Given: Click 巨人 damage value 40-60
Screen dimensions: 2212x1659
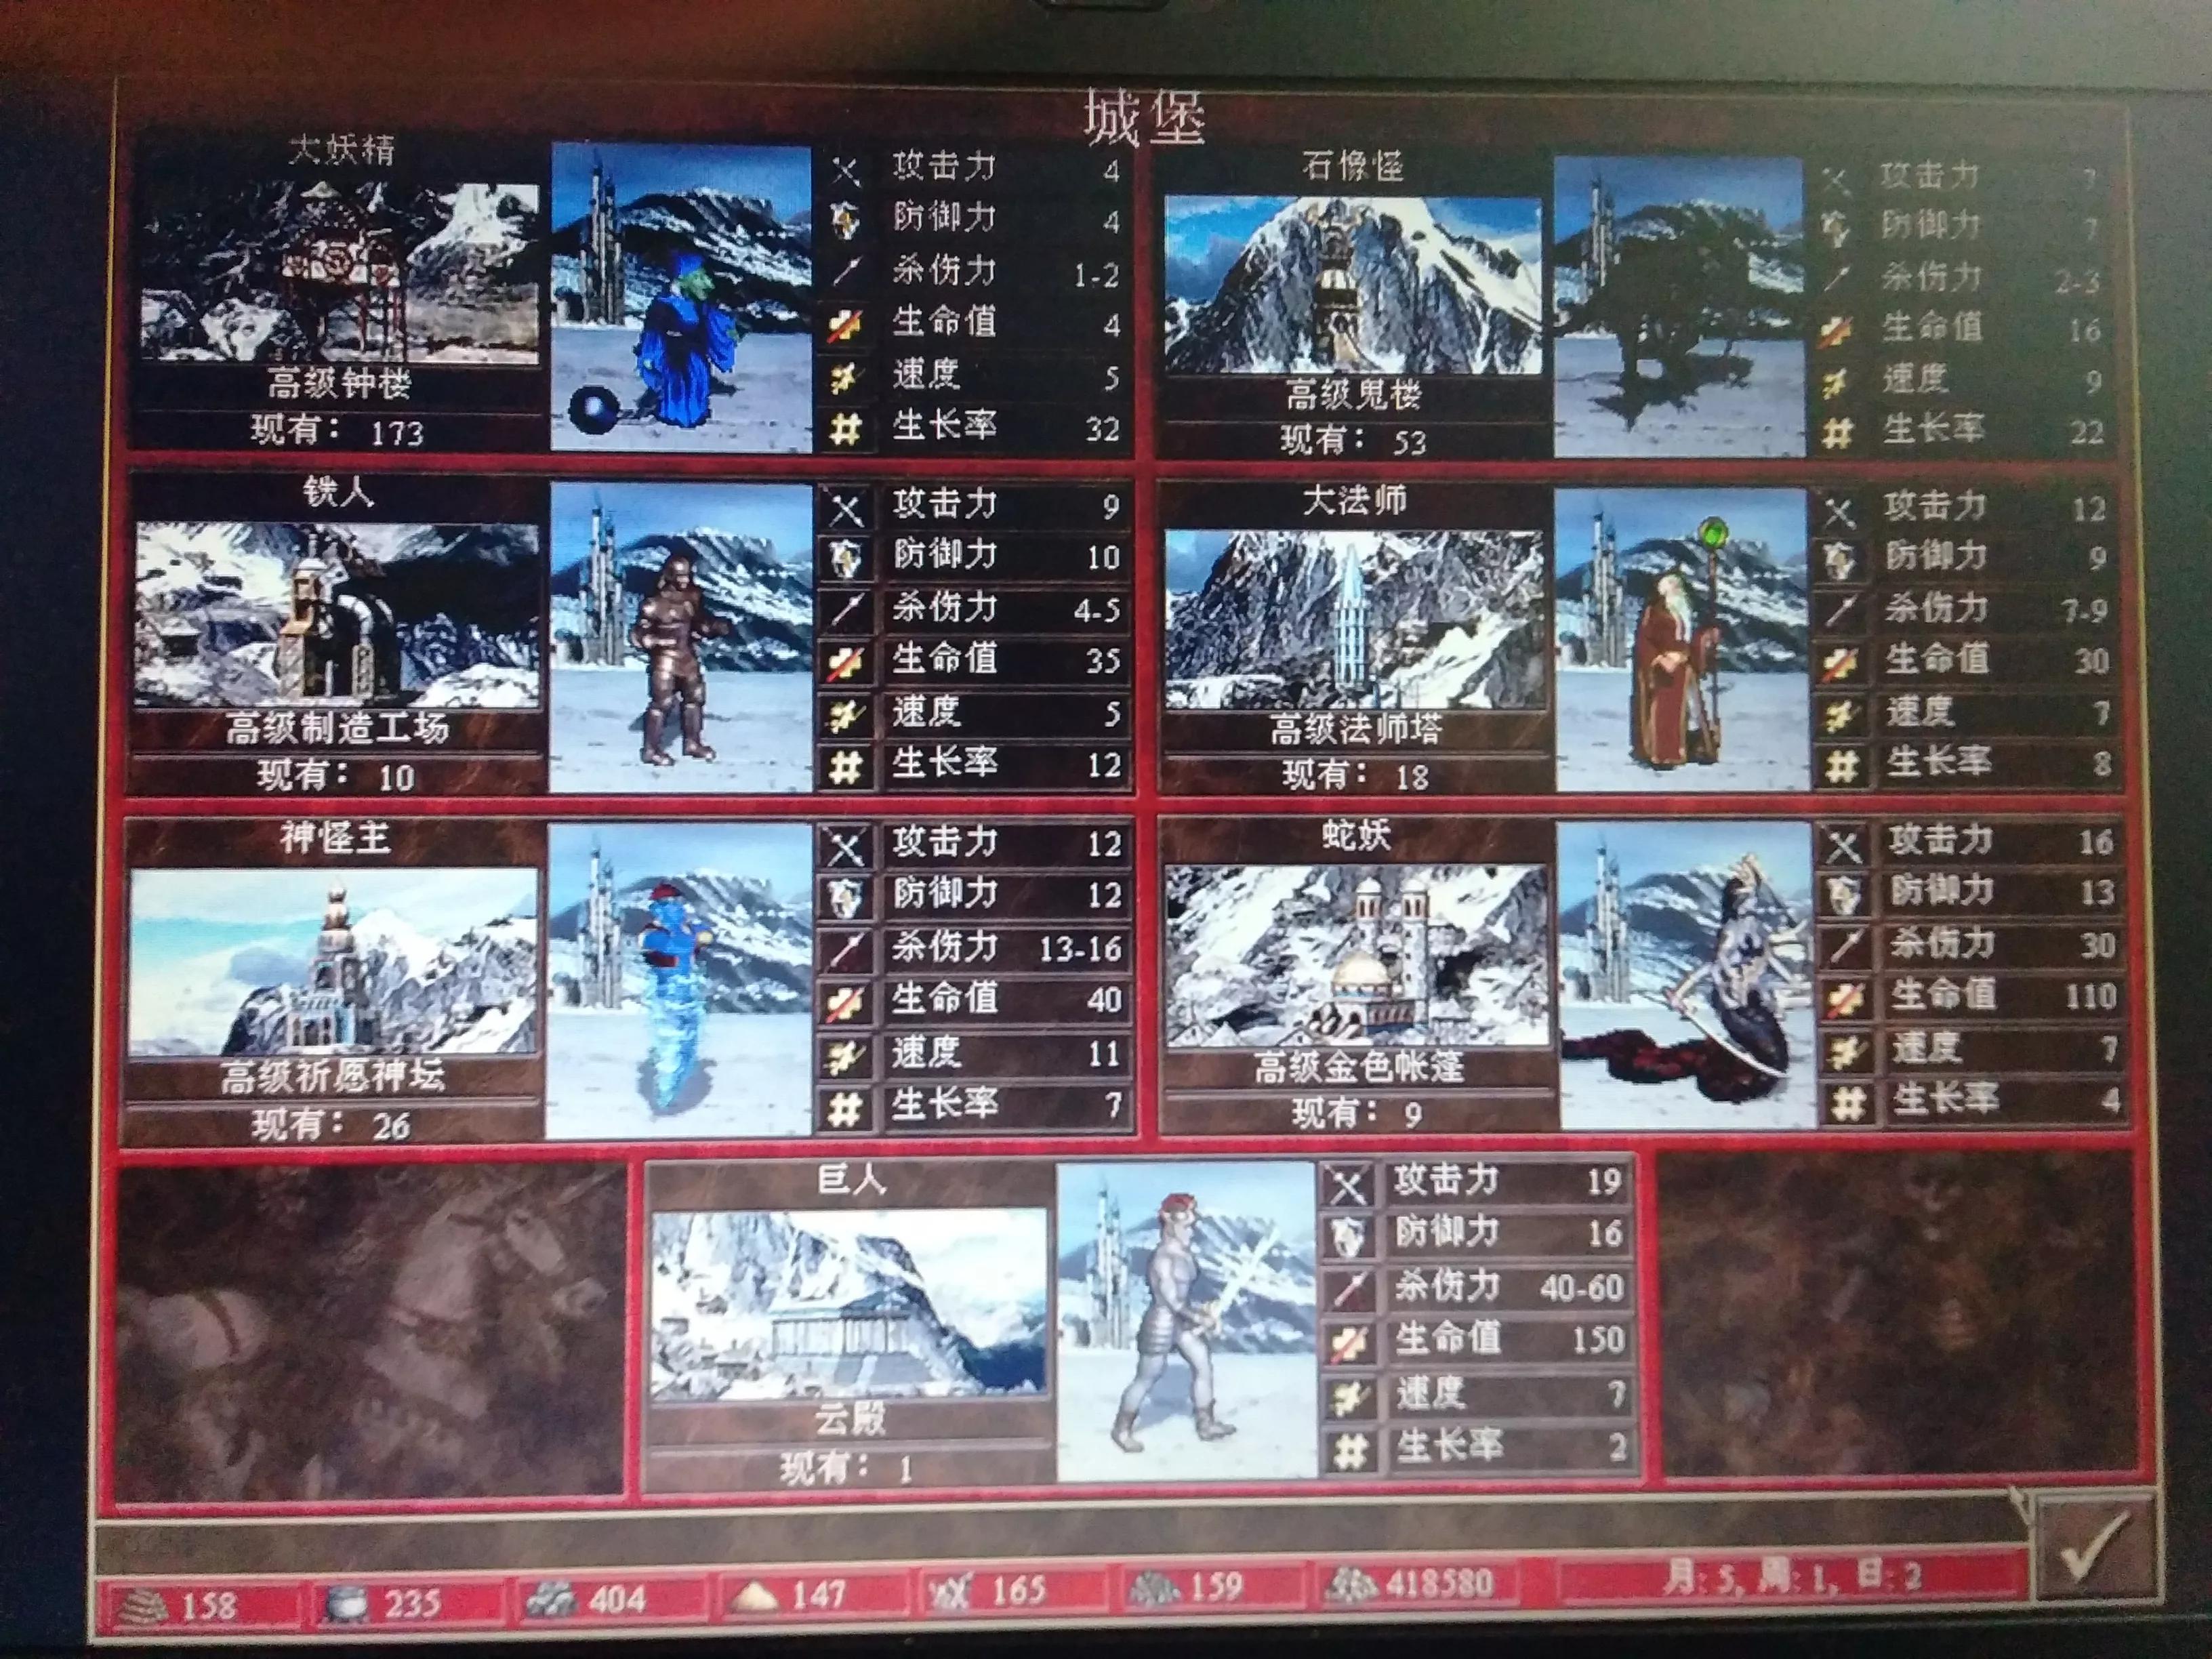Looking at the screenshot, I should pos(1581,1288).
